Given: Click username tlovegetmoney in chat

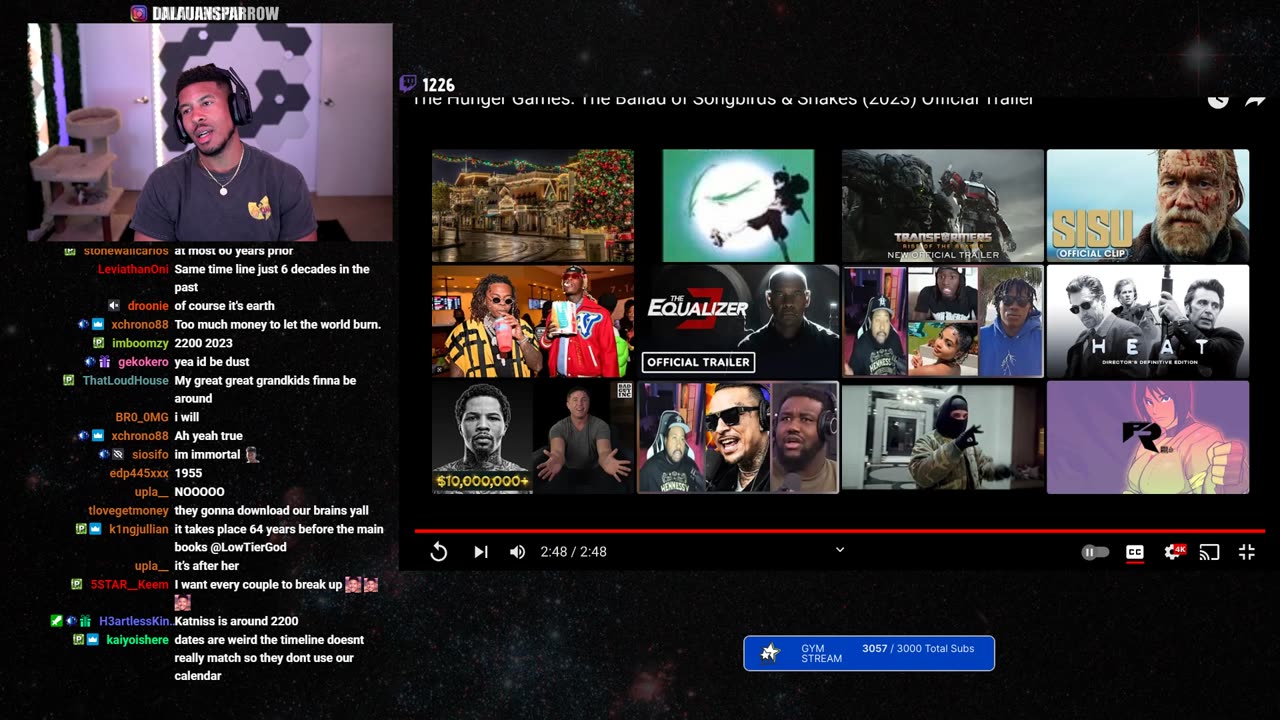Looking at the screenshot, I should (x=128, y=511).
